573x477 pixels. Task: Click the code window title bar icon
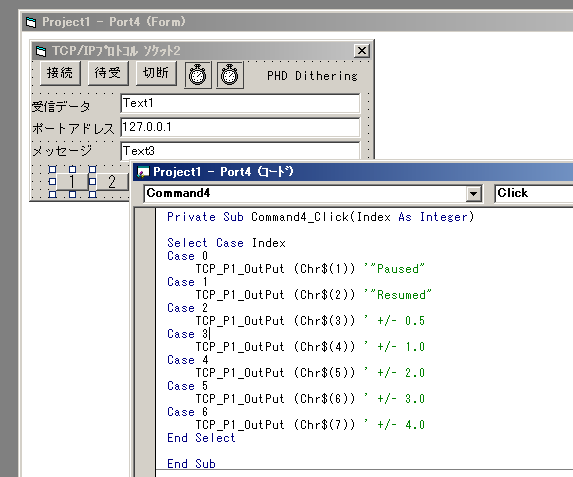[x=143, y=172]
